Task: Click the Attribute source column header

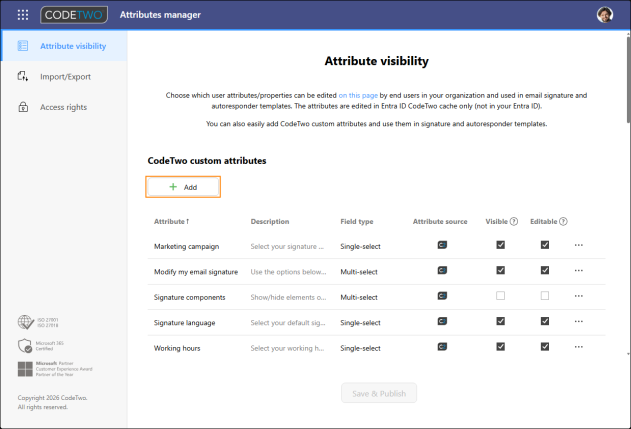Action: [440, 221]
